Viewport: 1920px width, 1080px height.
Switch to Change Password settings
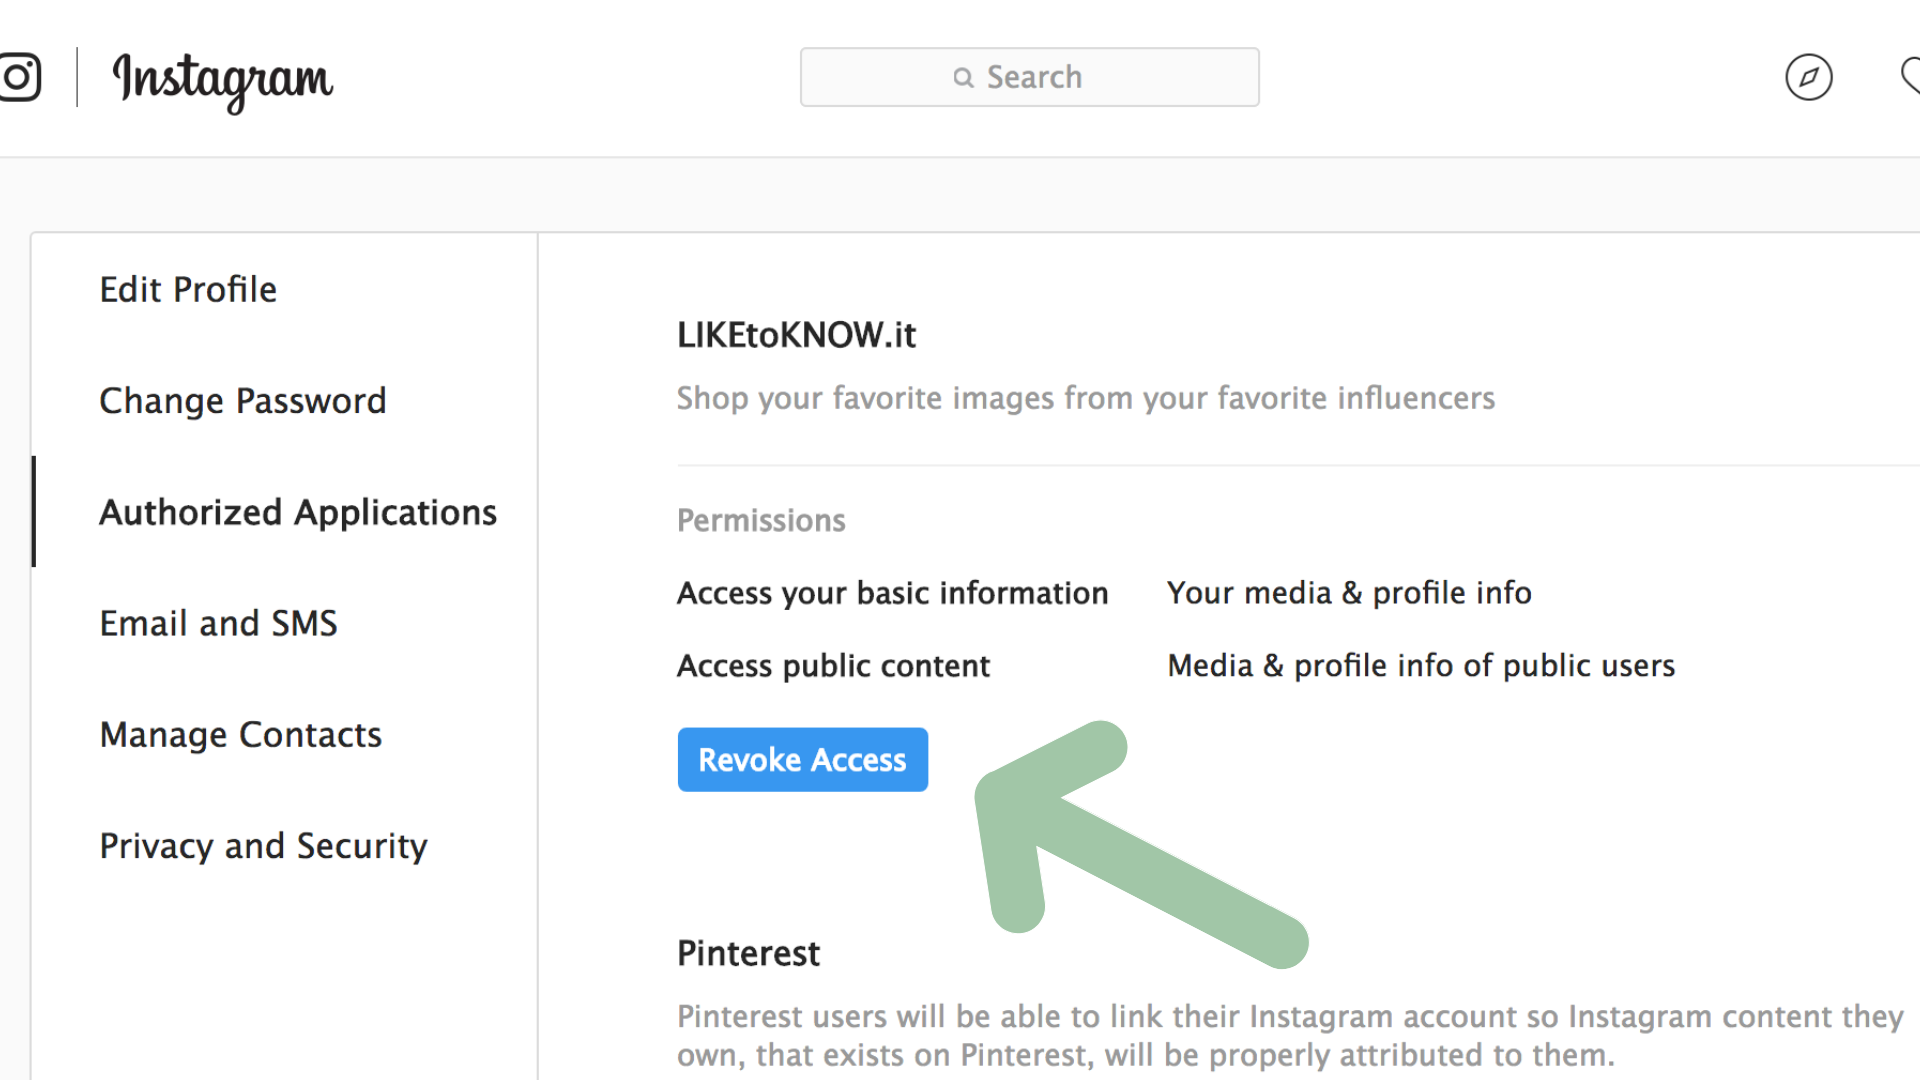[x=242, y=400]
